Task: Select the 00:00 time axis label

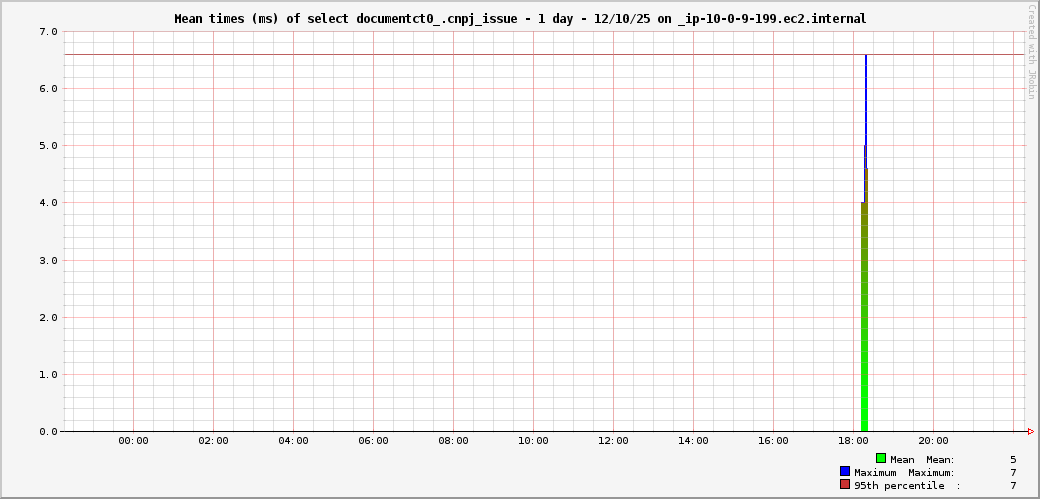Action: tap(133, 441)
